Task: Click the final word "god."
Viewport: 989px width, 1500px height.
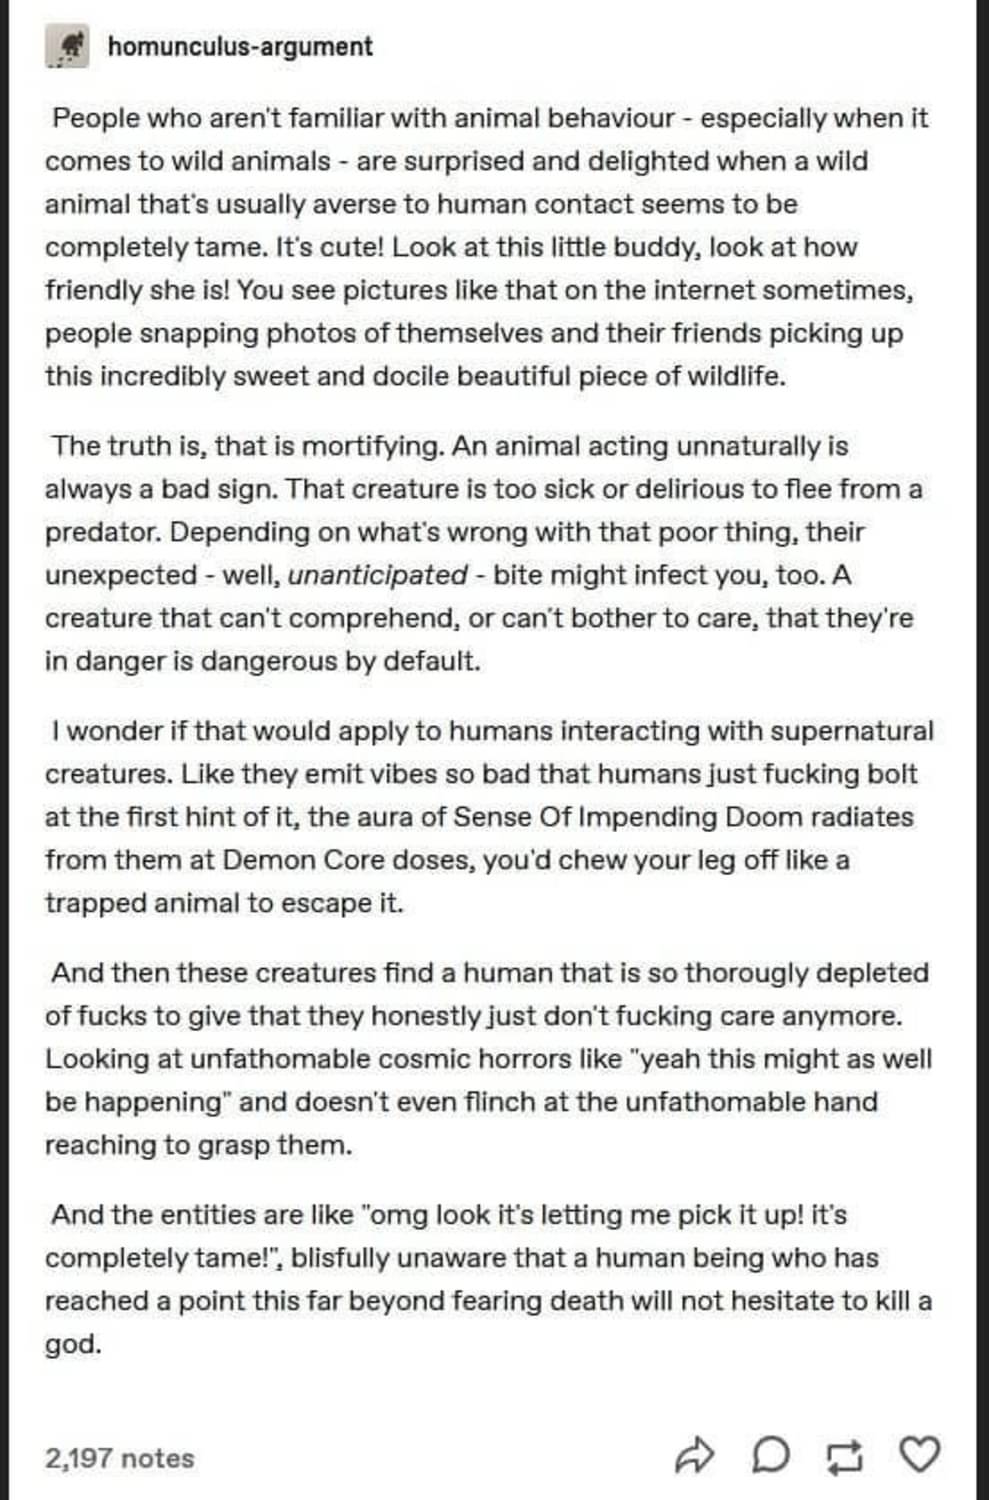Action: 73,1343
